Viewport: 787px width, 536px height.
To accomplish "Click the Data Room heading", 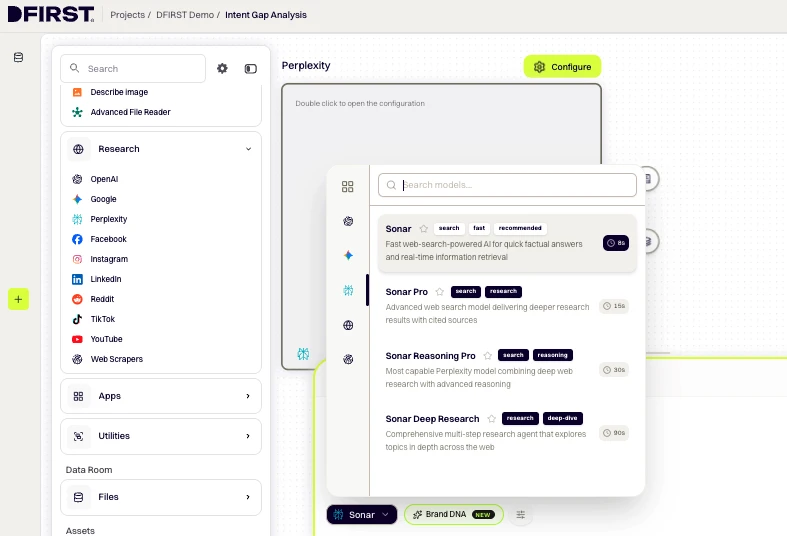I will pos(89,470).
